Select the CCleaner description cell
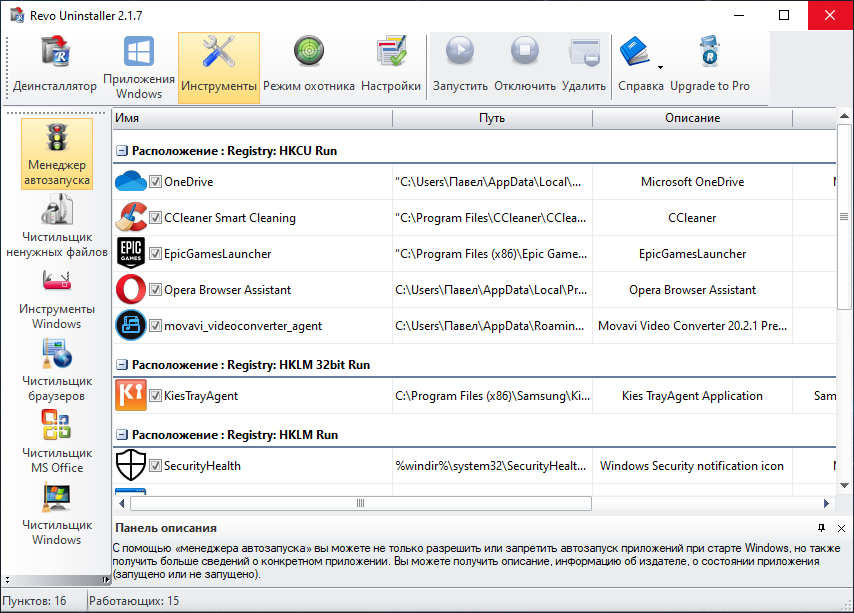854x613 pixels. [692, 217]
